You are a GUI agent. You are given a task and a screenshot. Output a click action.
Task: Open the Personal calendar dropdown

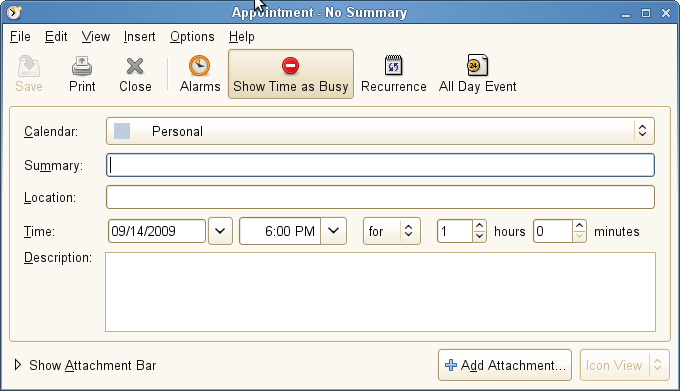[x=380, y=131]
